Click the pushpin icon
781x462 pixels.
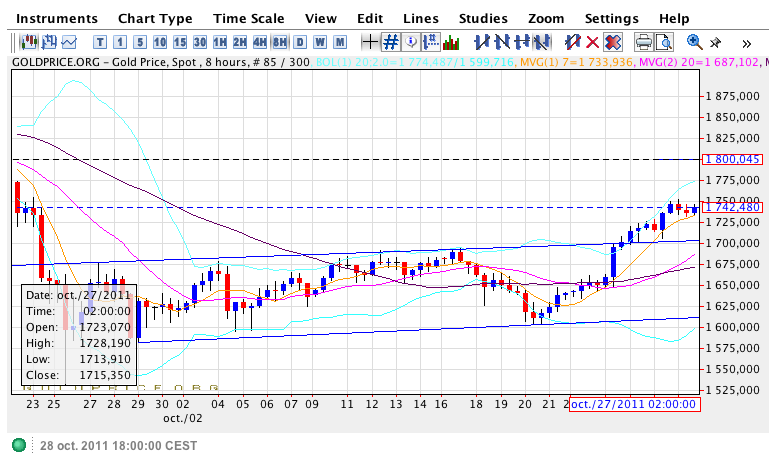point(715,43)
